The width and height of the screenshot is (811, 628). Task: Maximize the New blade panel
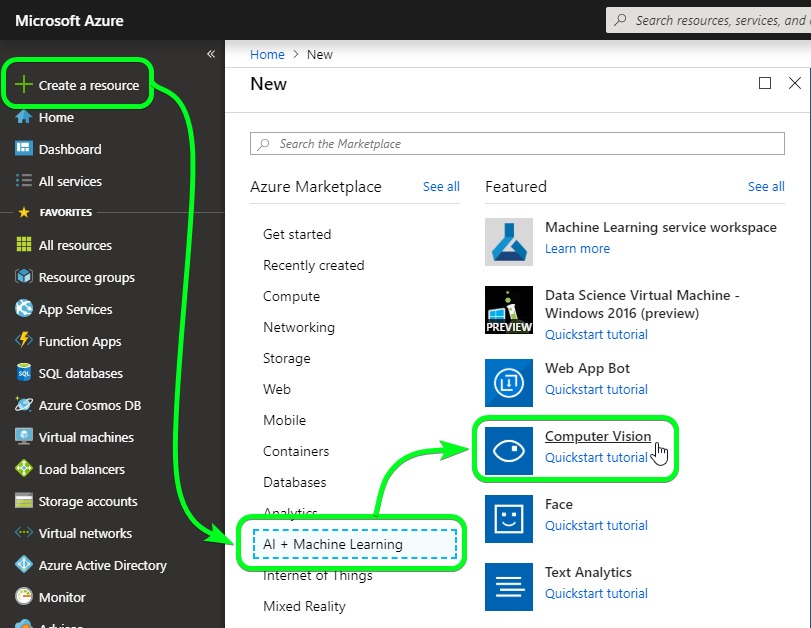tap(765, 84)
